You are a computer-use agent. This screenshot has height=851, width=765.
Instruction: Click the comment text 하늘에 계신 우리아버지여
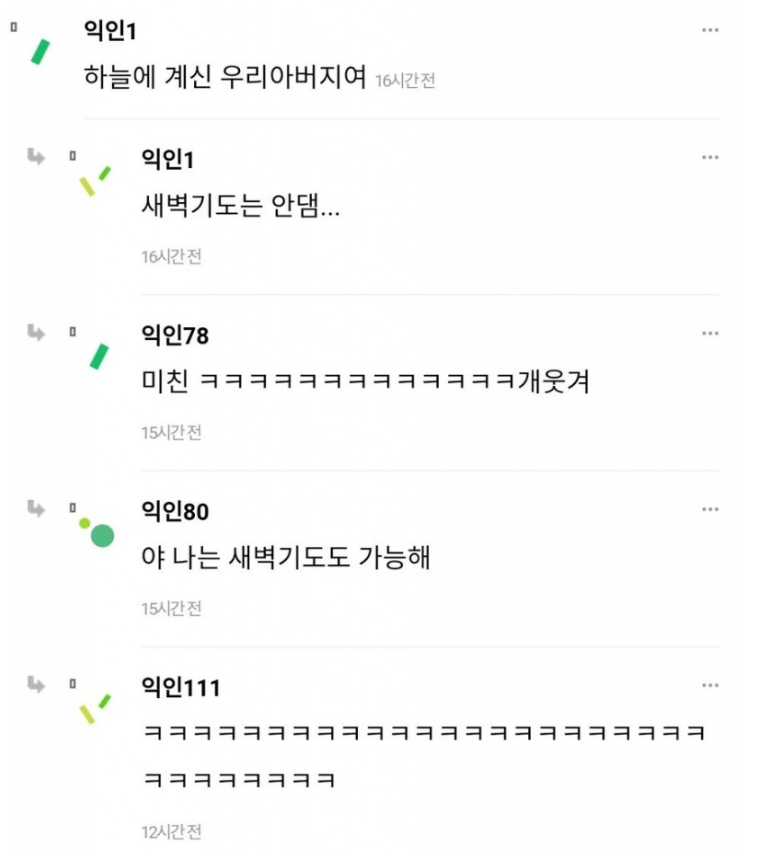tap(226, 79)
